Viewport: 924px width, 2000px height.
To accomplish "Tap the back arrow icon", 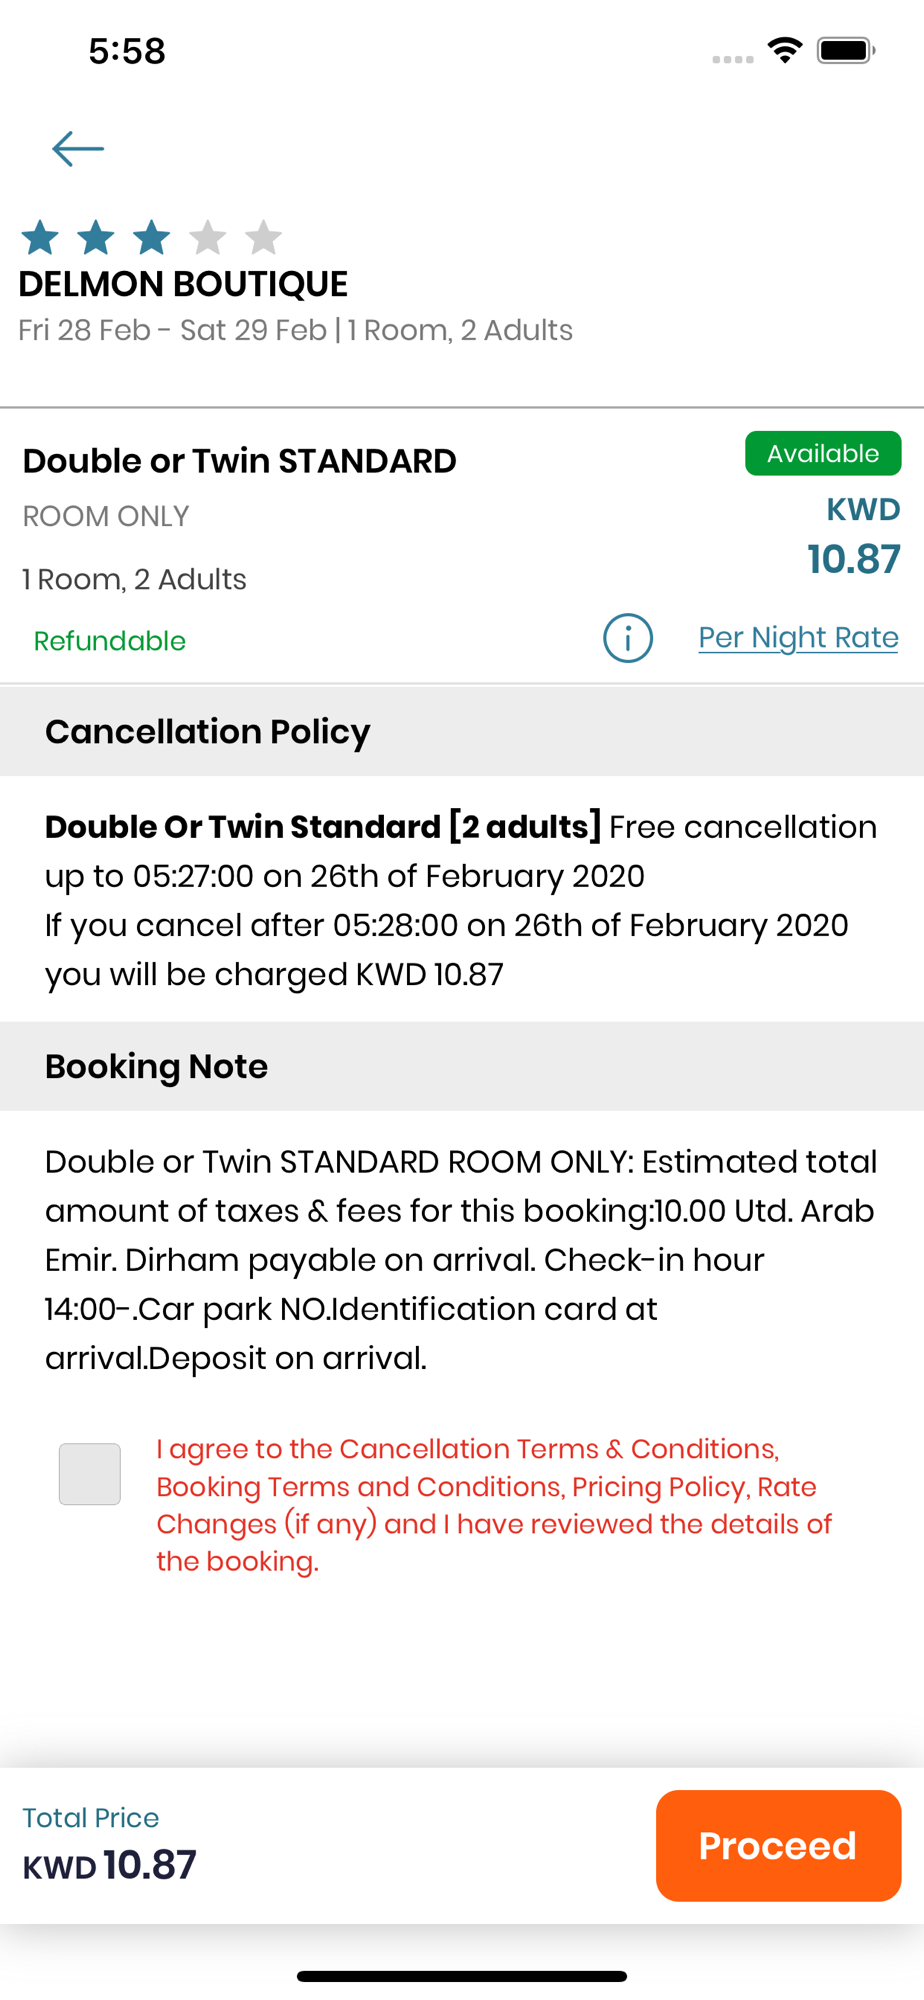I will pos(78,149).
